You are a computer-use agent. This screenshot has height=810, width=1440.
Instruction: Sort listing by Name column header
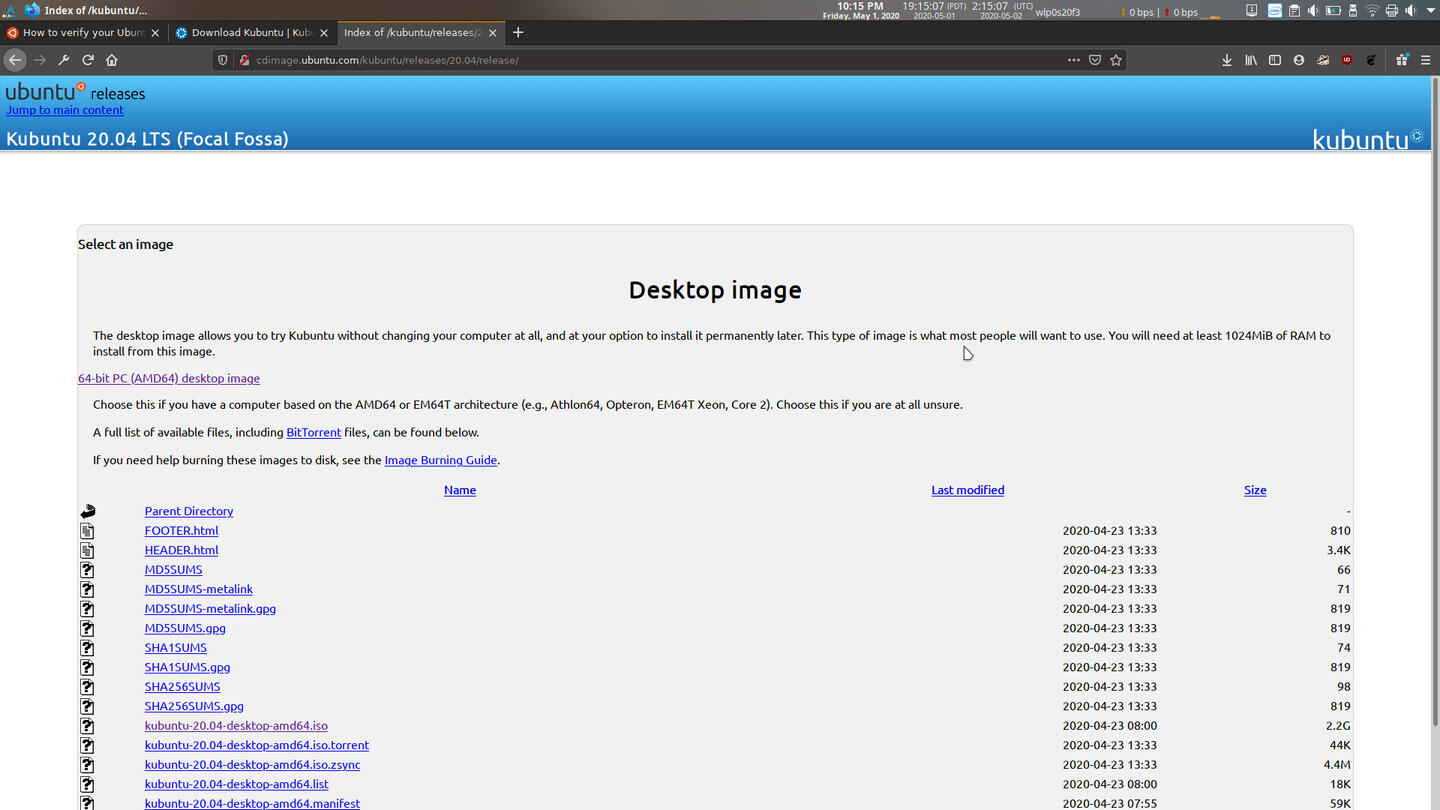(x=460, y=490)
